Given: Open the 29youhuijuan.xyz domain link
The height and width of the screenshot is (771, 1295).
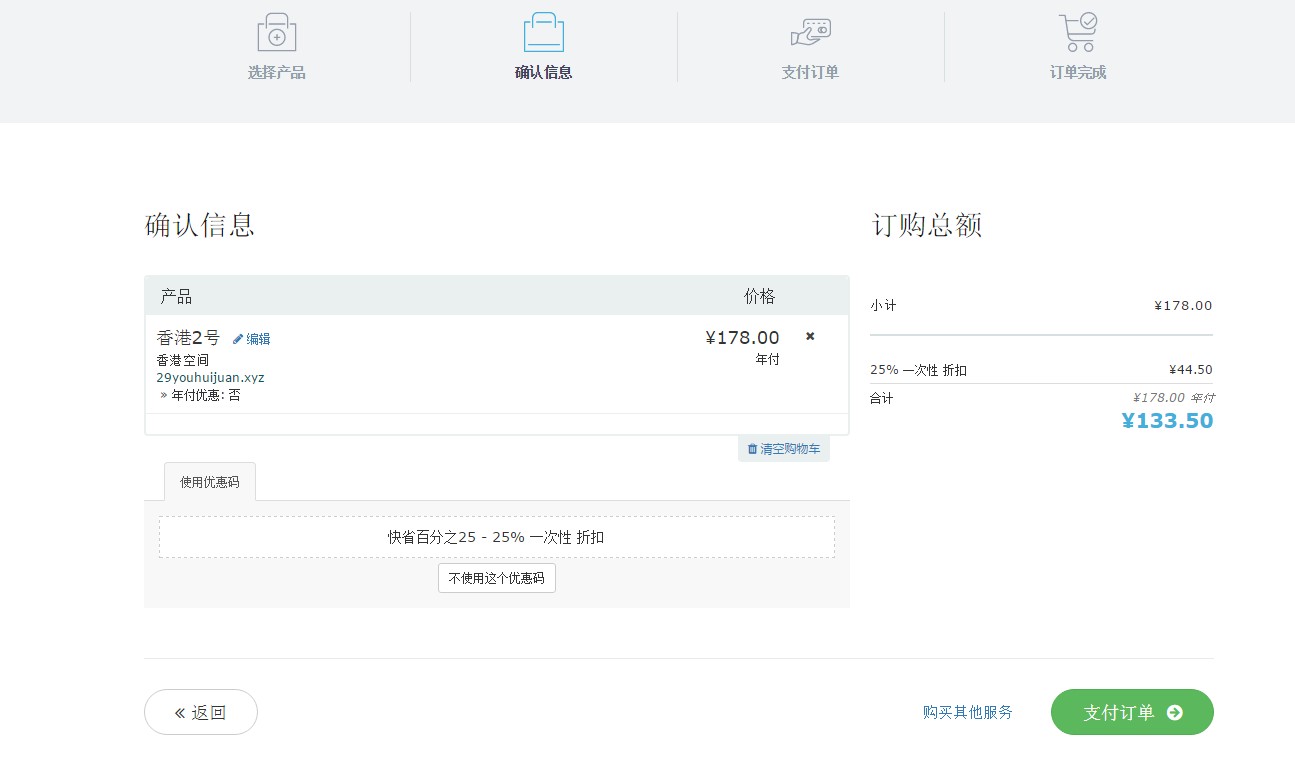Looking at the screenshot, I should (210, 377).
